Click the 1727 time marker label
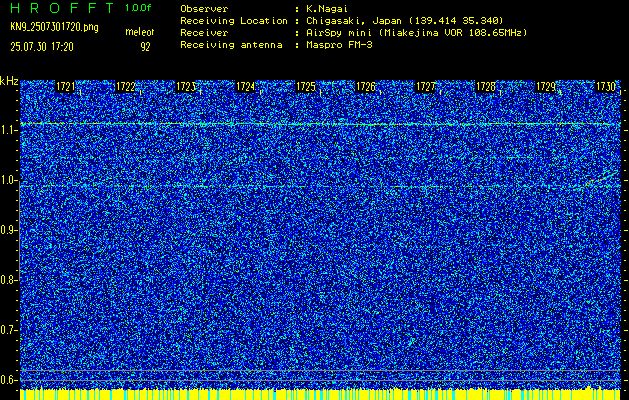Viewport: 629px width, 400px height. 426,87
